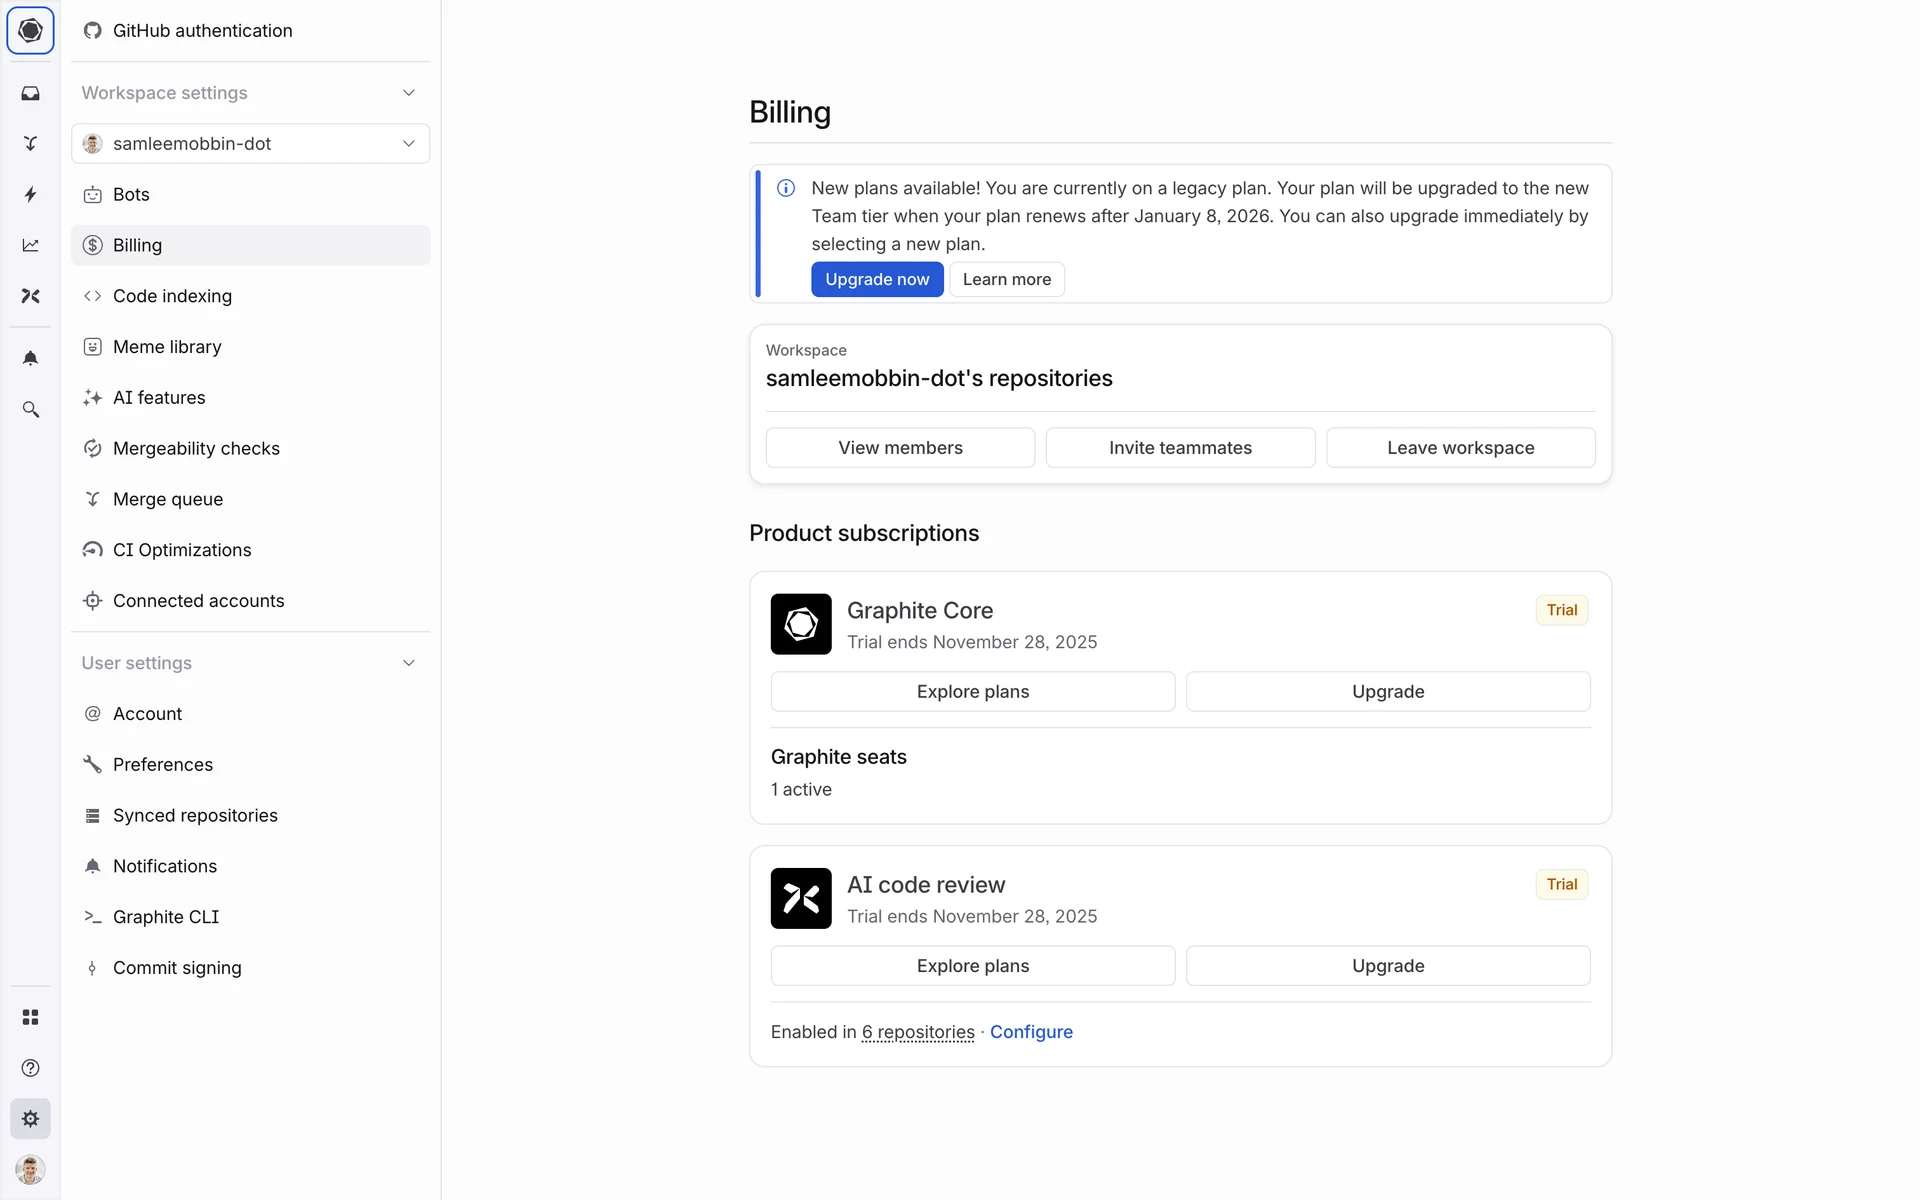Viewport: 1920px width, 1200px height.
Task: Open notifications bell in left rail
Action: point(30,358)
